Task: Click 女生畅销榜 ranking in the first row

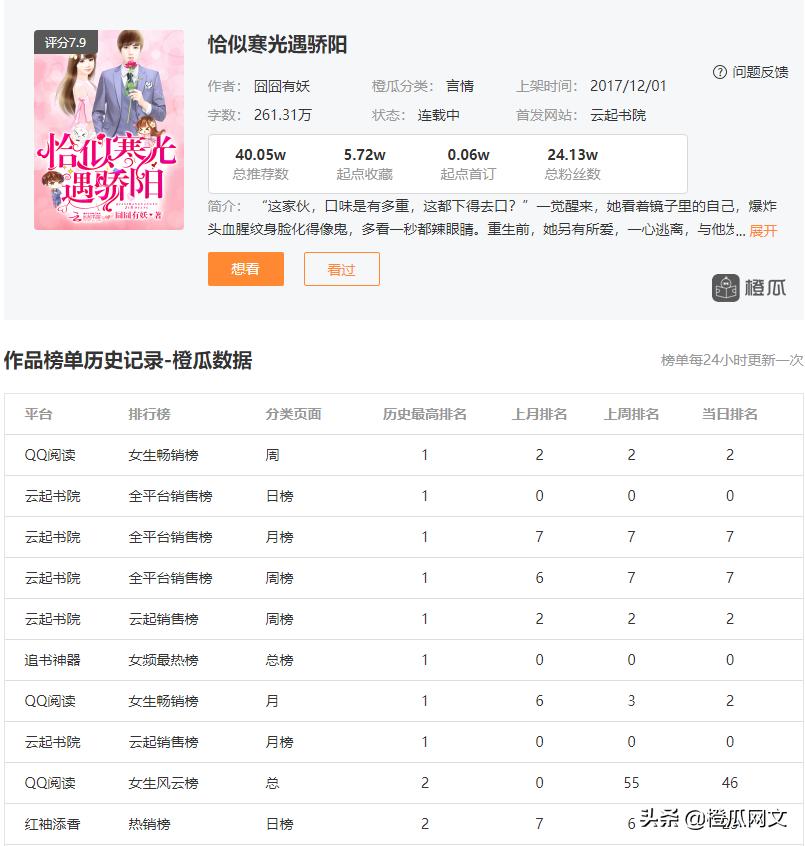Action: [x=163, y=454]
